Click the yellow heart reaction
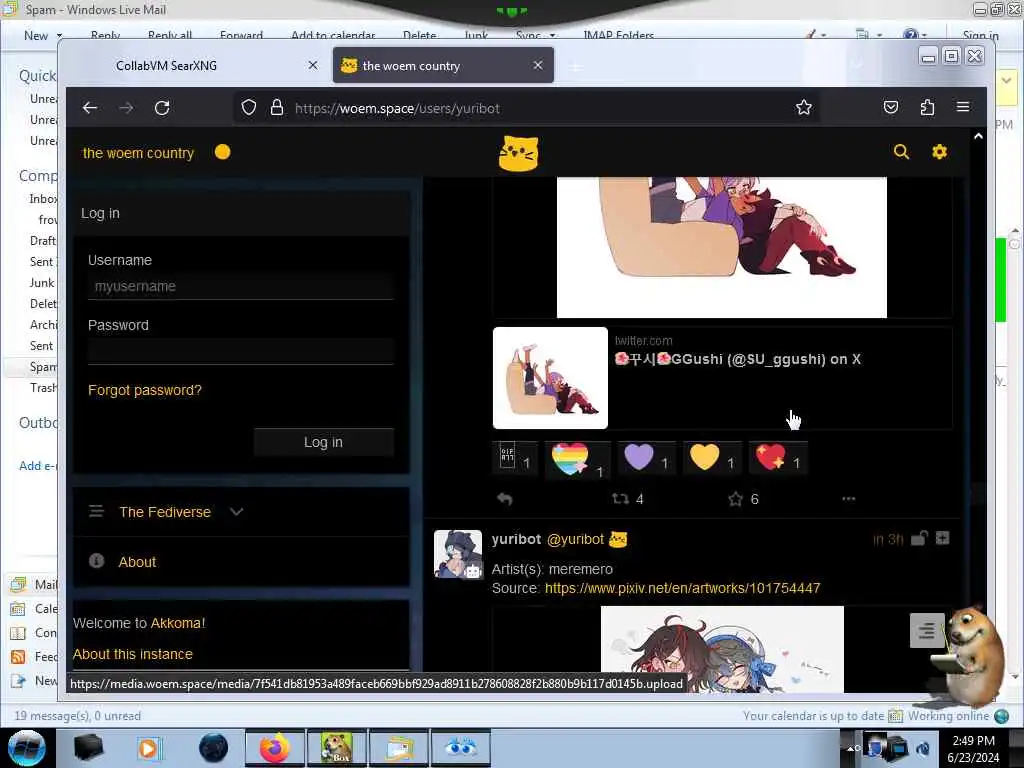1024x768 pixels. 712,457
